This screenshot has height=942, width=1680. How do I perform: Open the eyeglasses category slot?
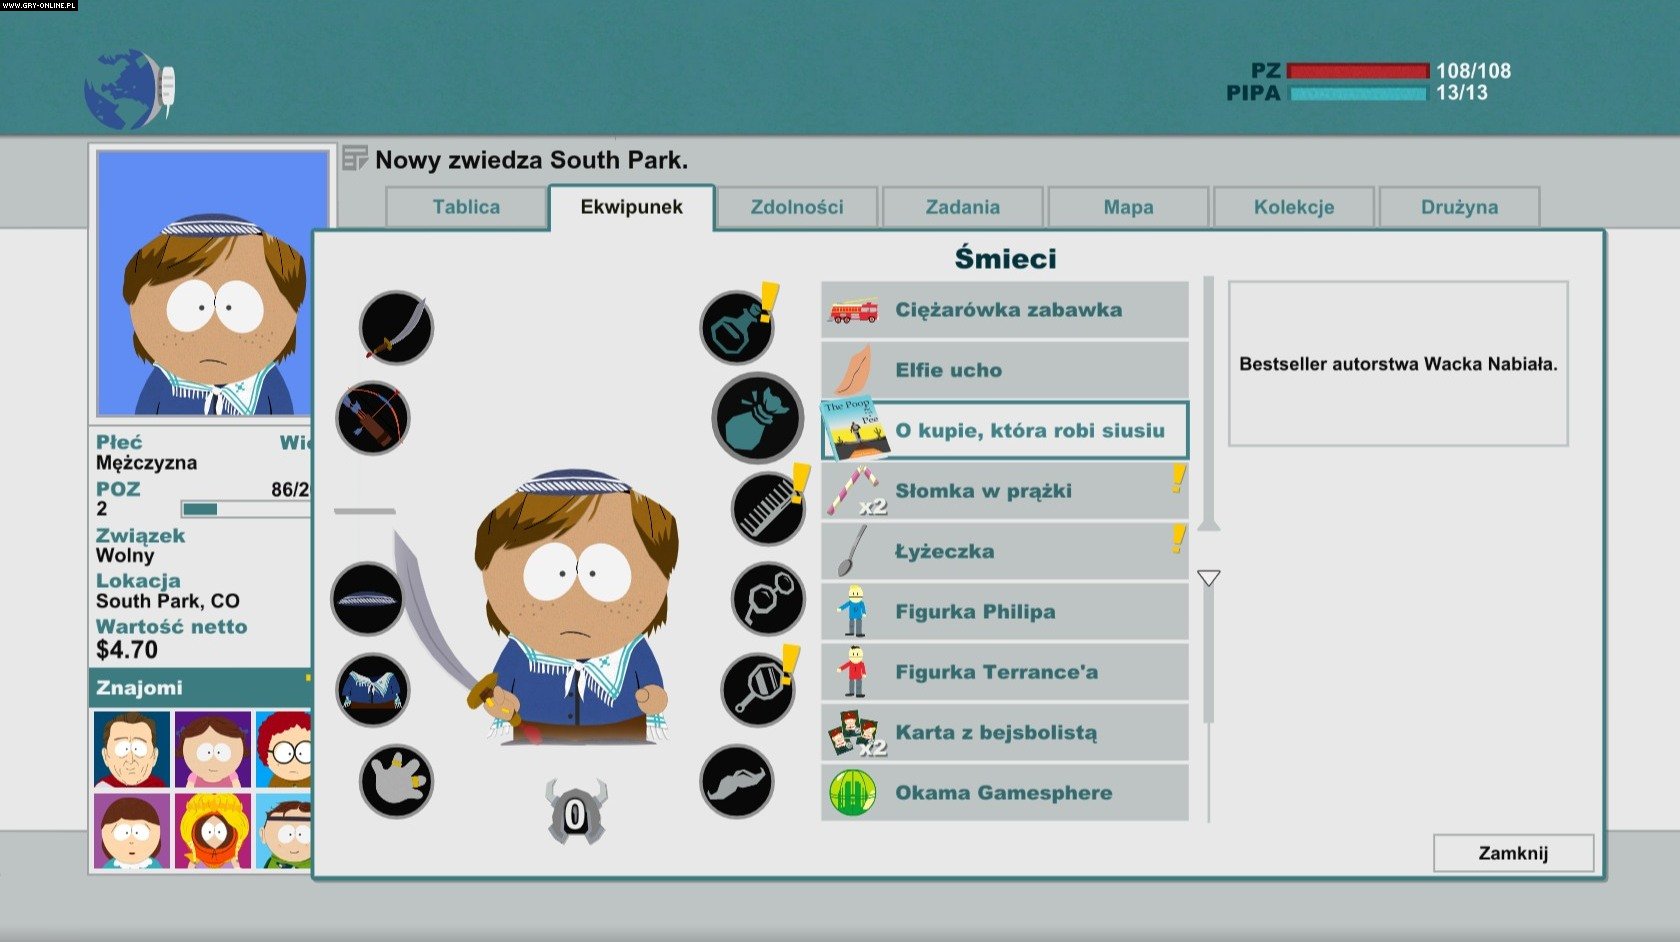tap(768, 599)
